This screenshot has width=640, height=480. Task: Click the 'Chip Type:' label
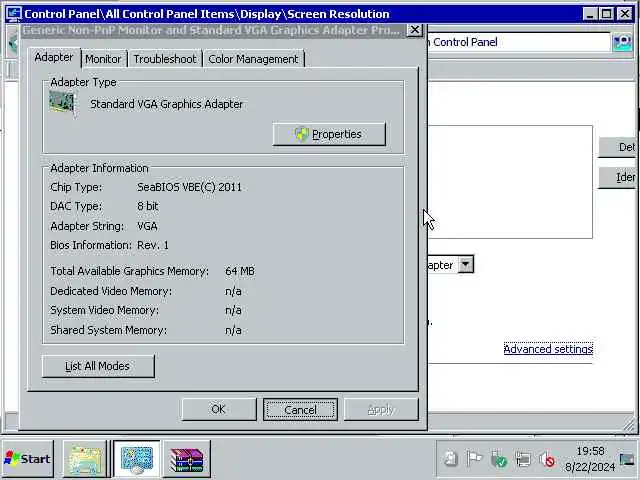tap(76, 187)
